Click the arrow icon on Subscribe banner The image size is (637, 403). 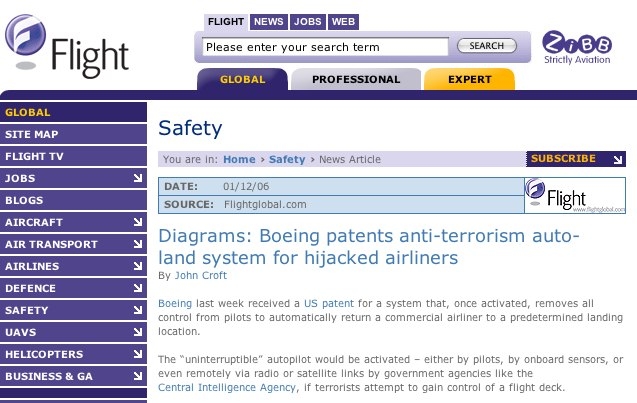coord(618,159)
